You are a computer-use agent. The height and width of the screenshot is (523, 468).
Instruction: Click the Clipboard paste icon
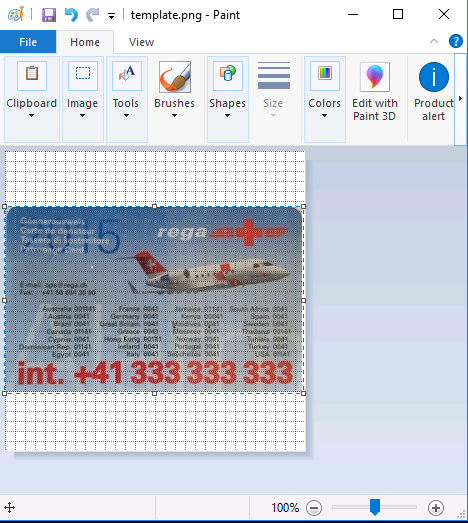point(32,75)
